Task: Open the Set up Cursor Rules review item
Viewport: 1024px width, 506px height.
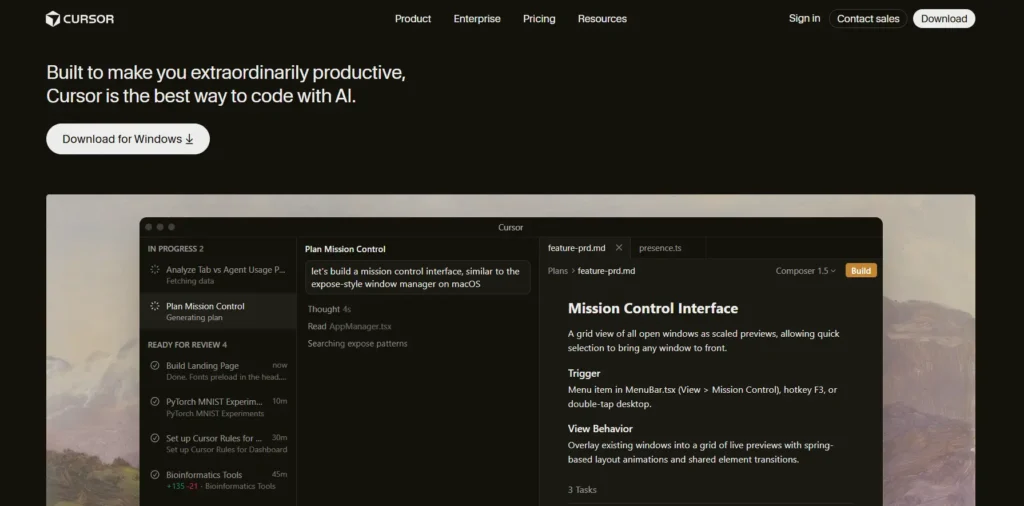Action: coord(218,443)
